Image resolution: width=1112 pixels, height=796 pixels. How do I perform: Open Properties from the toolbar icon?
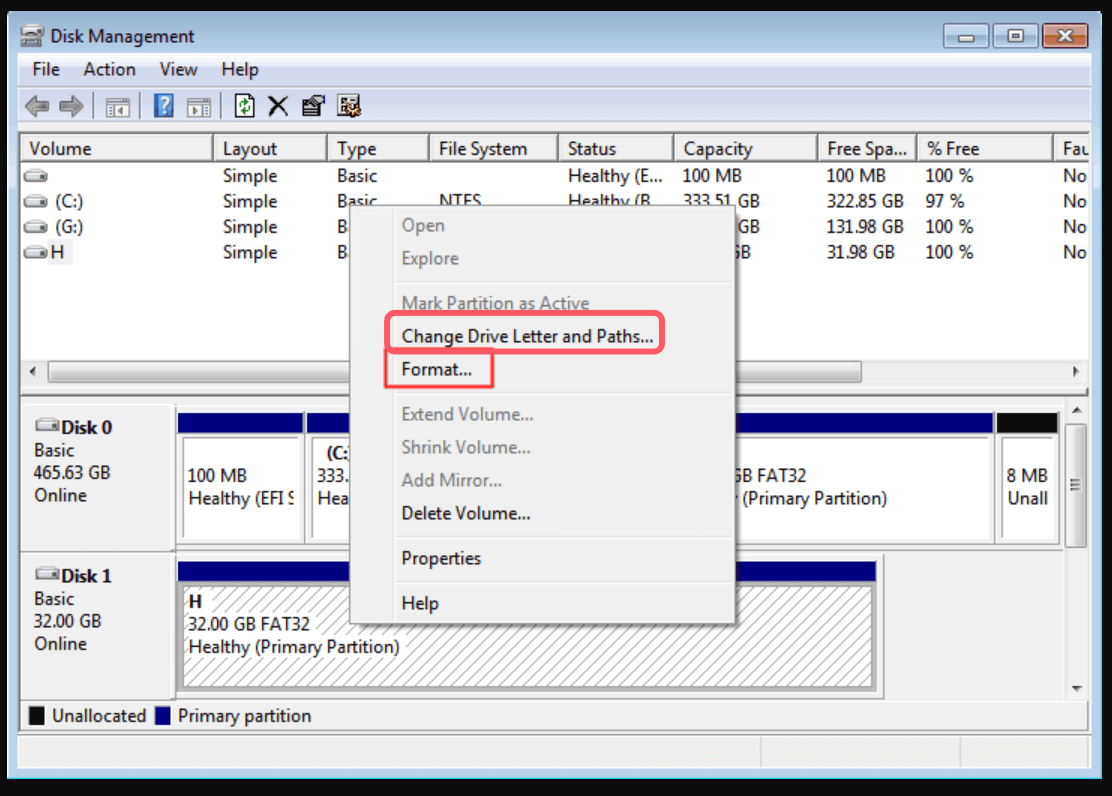313,106
